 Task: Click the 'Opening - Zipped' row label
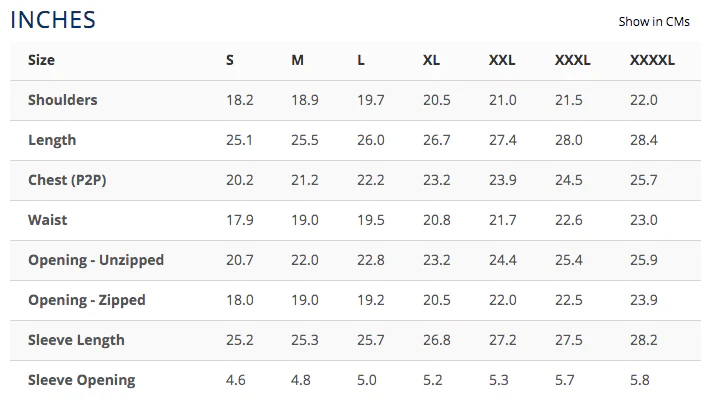click(87, 300)
